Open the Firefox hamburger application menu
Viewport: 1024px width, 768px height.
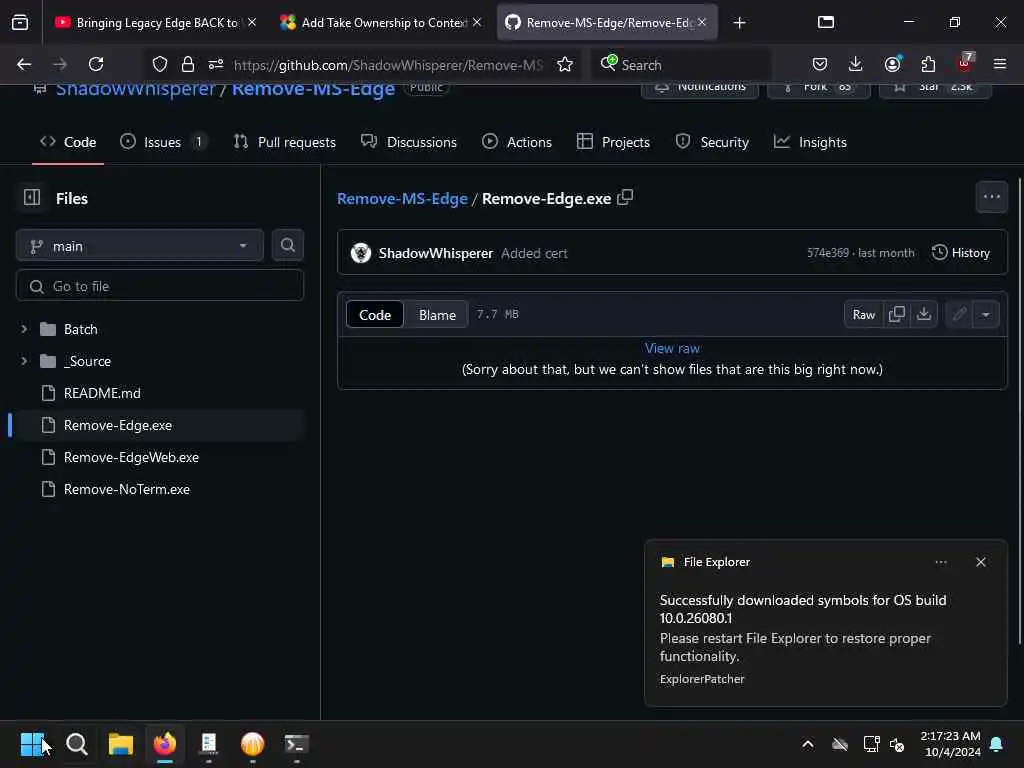(x=1000, y=64)
